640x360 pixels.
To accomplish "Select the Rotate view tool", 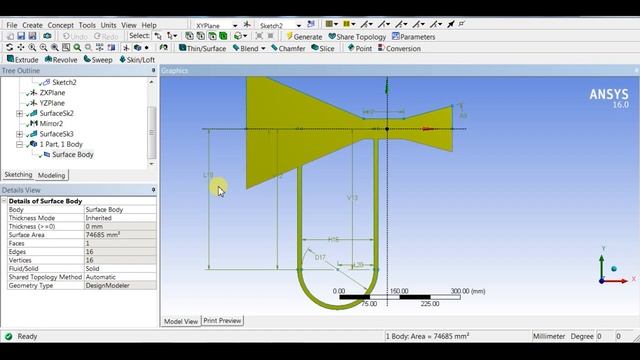I will coord(9,48).
